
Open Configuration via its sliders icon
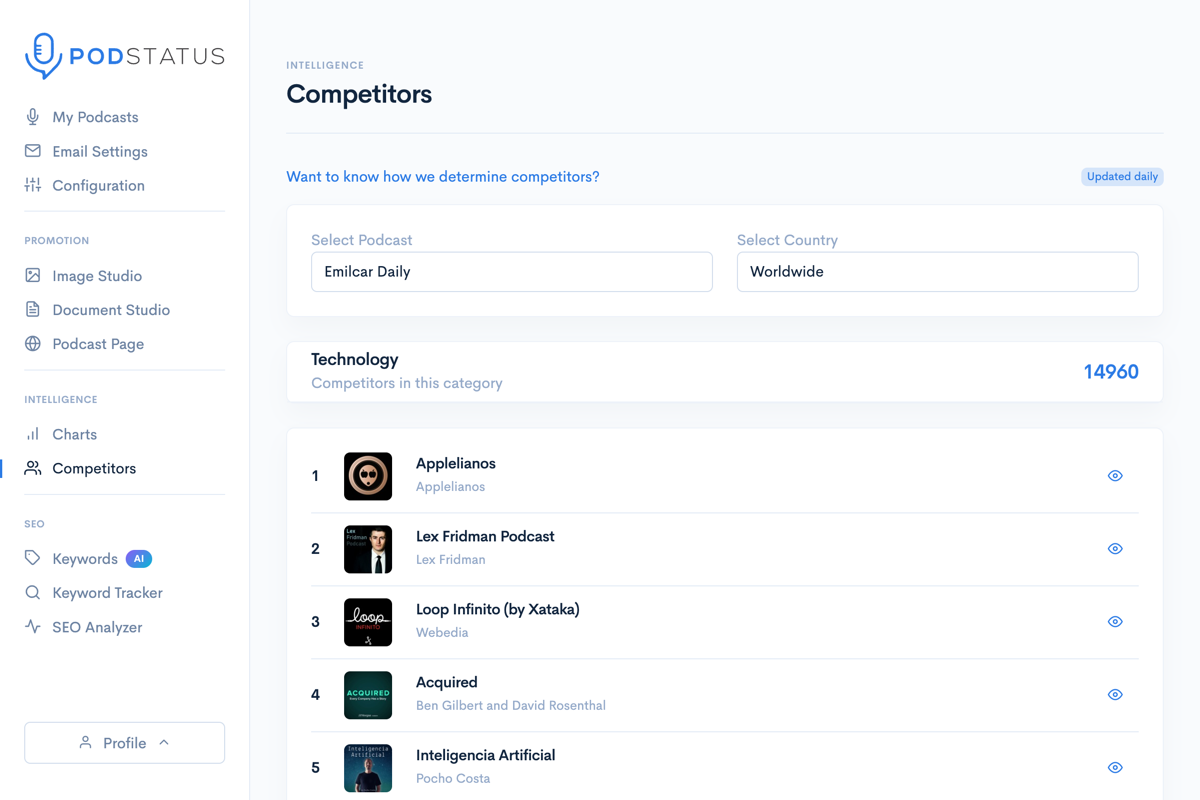click(x=33, y=185)
